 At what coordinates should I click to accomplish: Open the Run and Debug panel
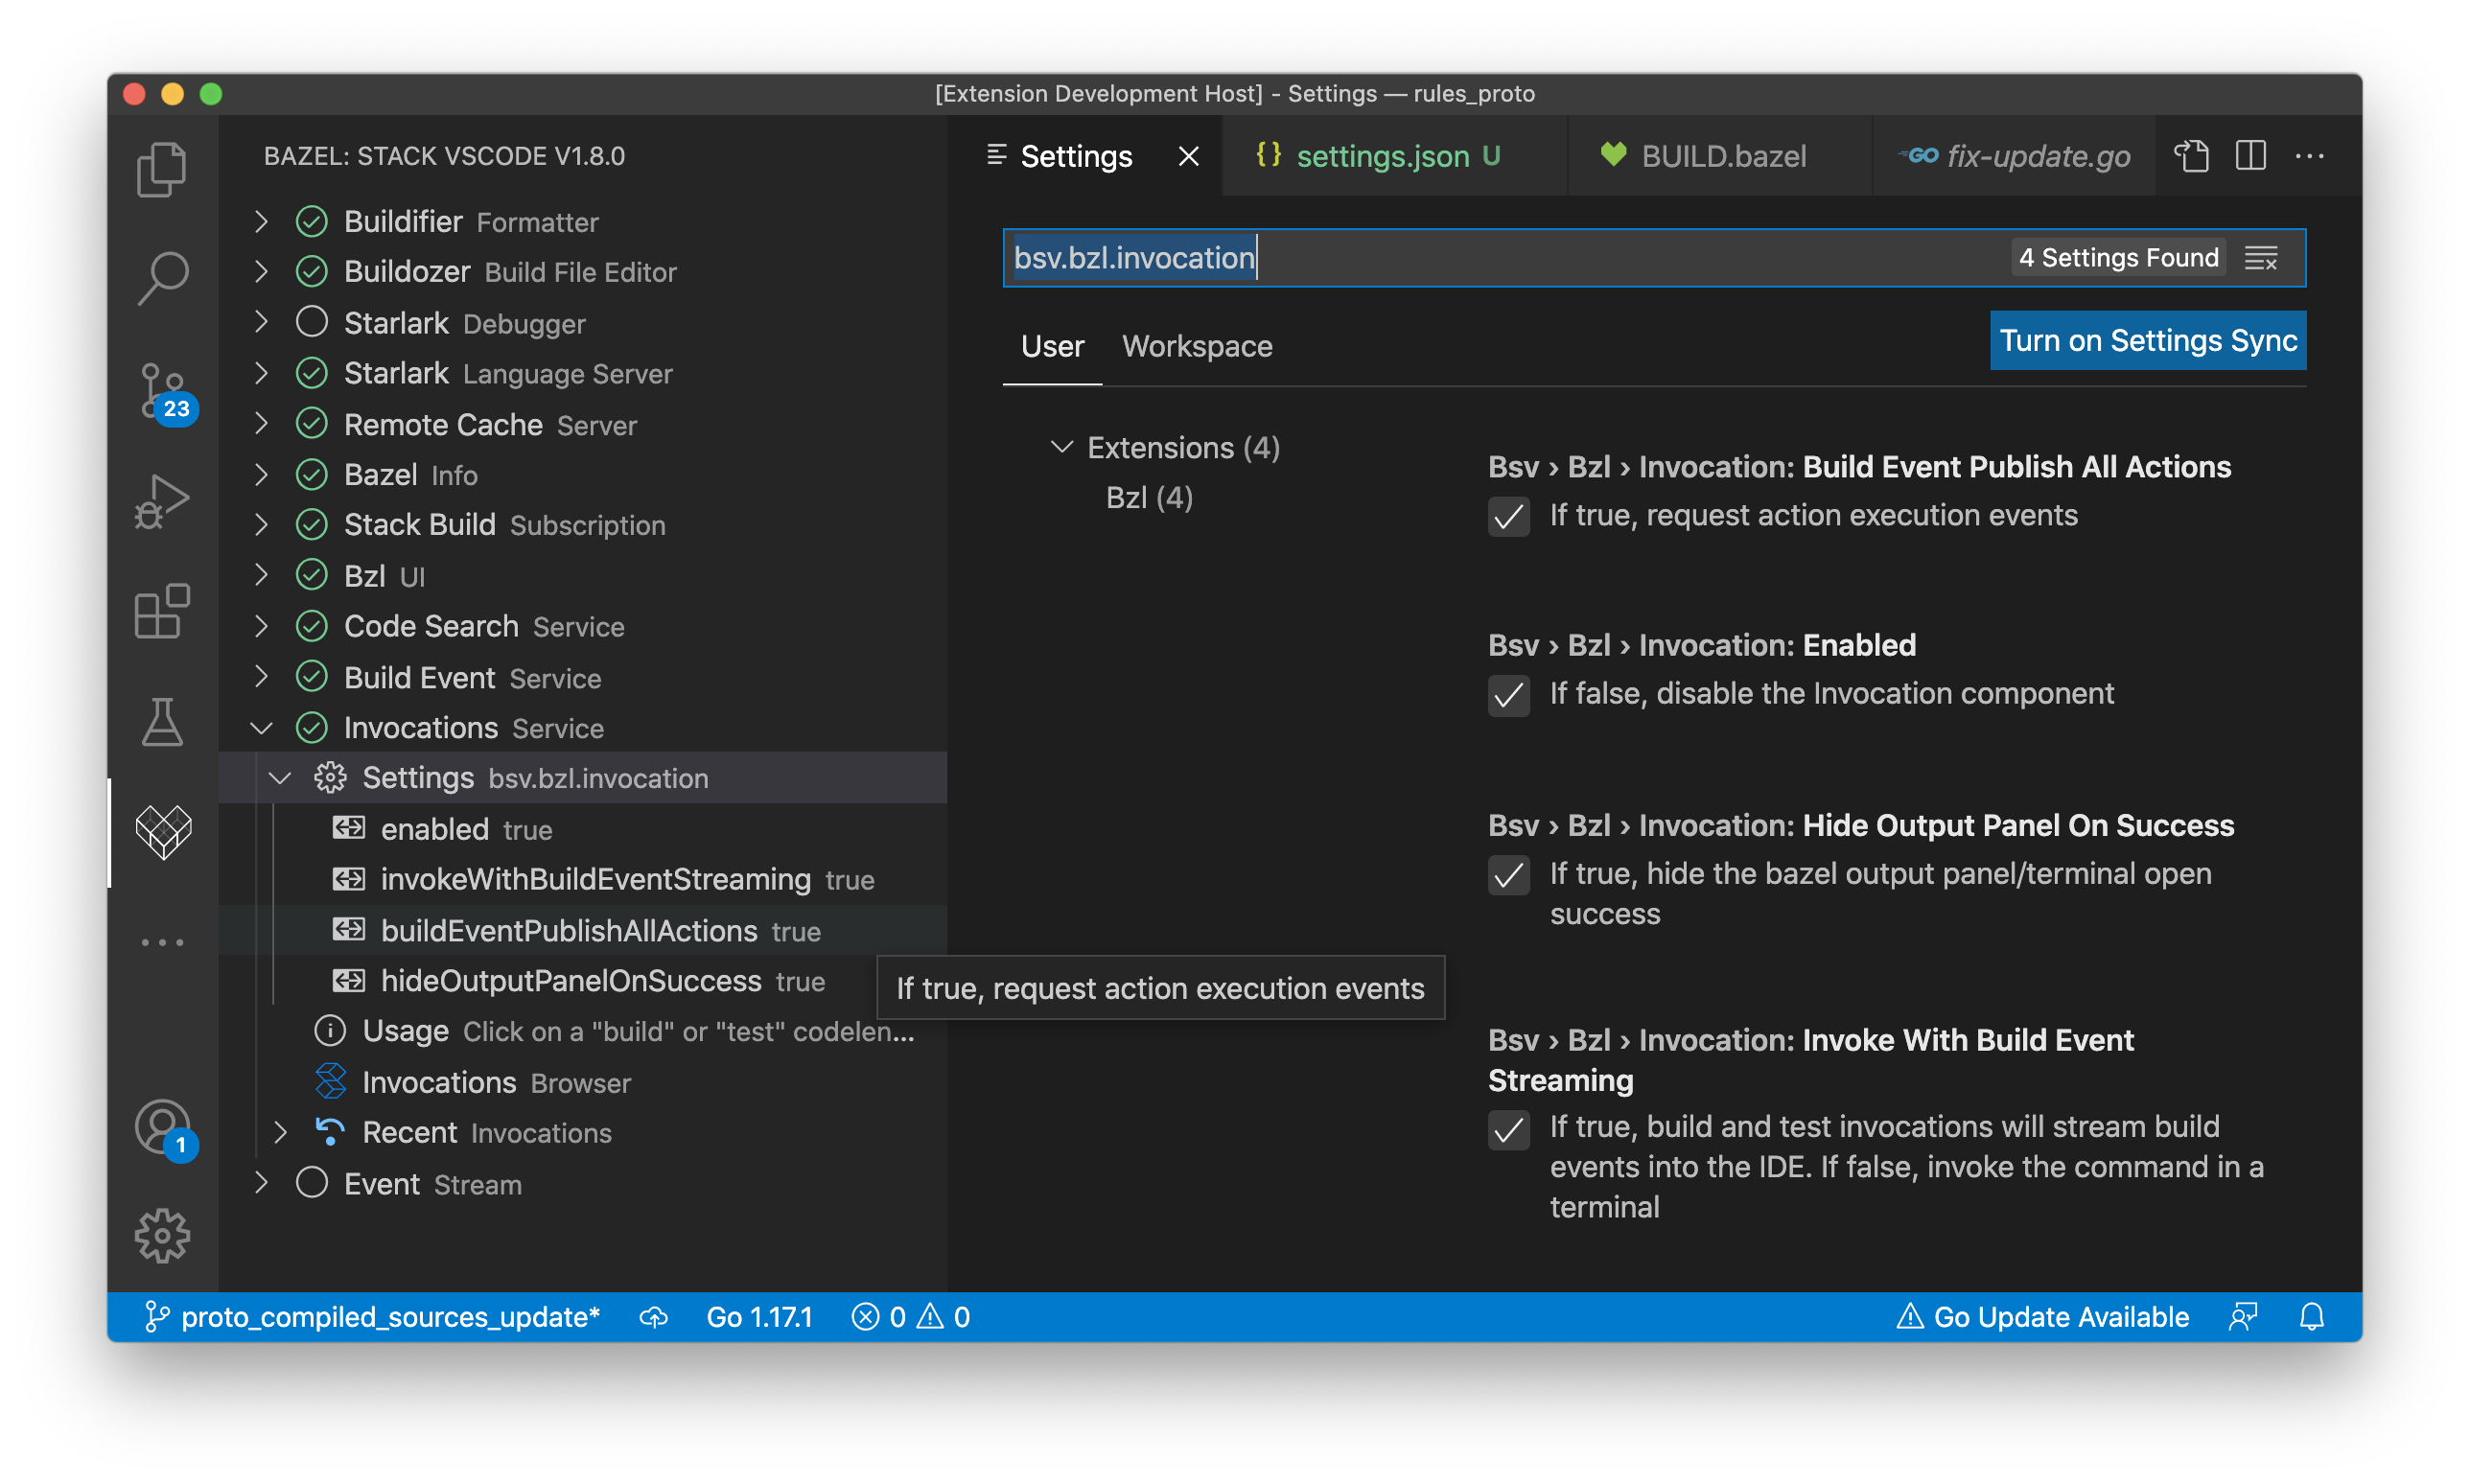(x=161, y=500)
